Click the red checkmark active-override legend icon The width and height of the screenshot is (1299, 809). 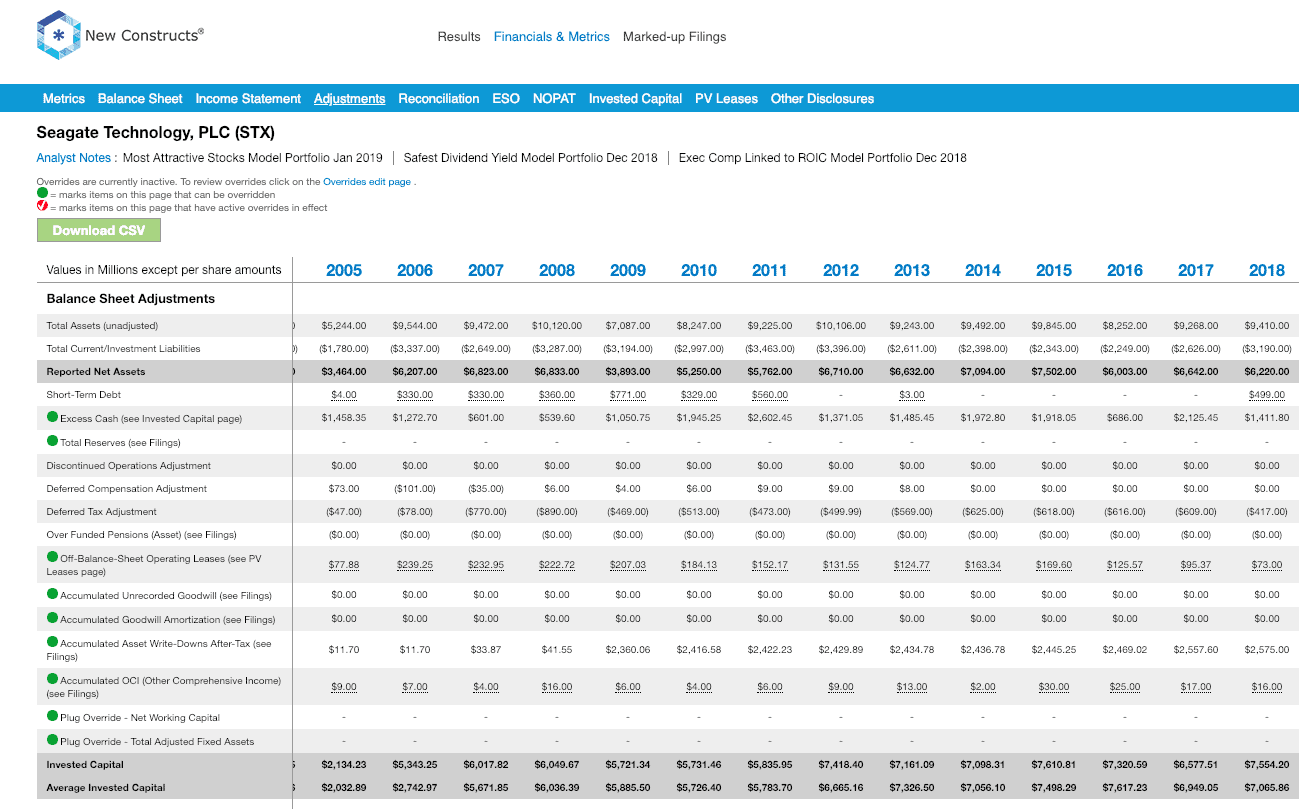point(42,207)
